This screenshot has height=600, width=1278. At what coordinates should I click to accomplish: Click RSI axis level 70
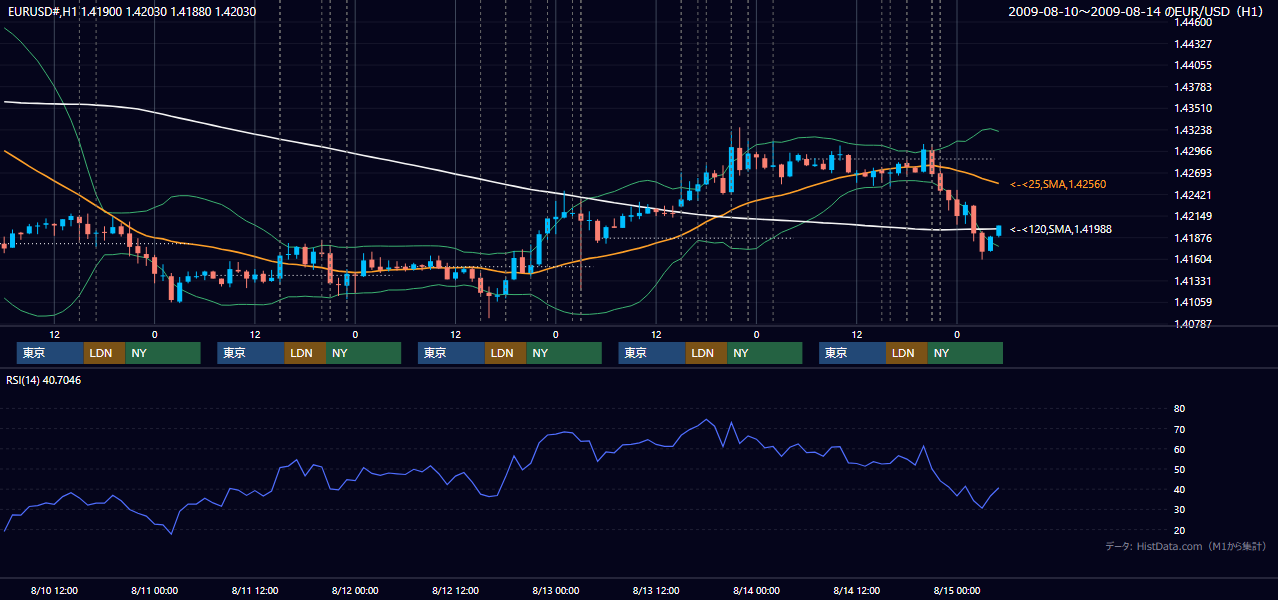(1179, 429)
